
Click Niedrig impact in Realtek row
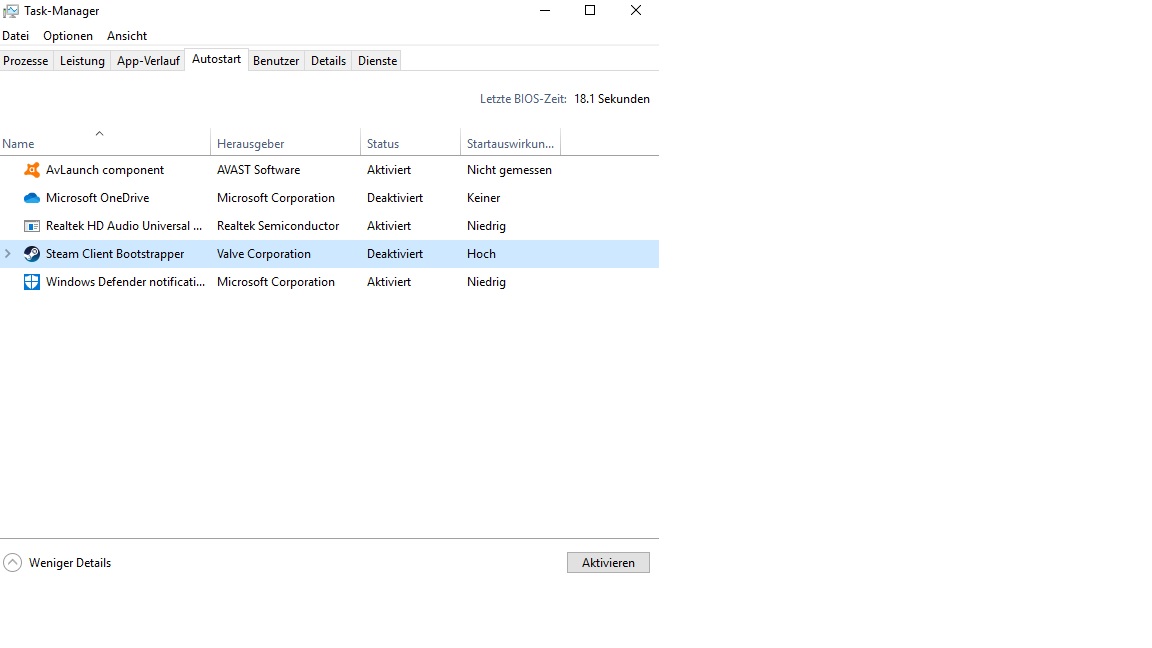pos(486,226)
